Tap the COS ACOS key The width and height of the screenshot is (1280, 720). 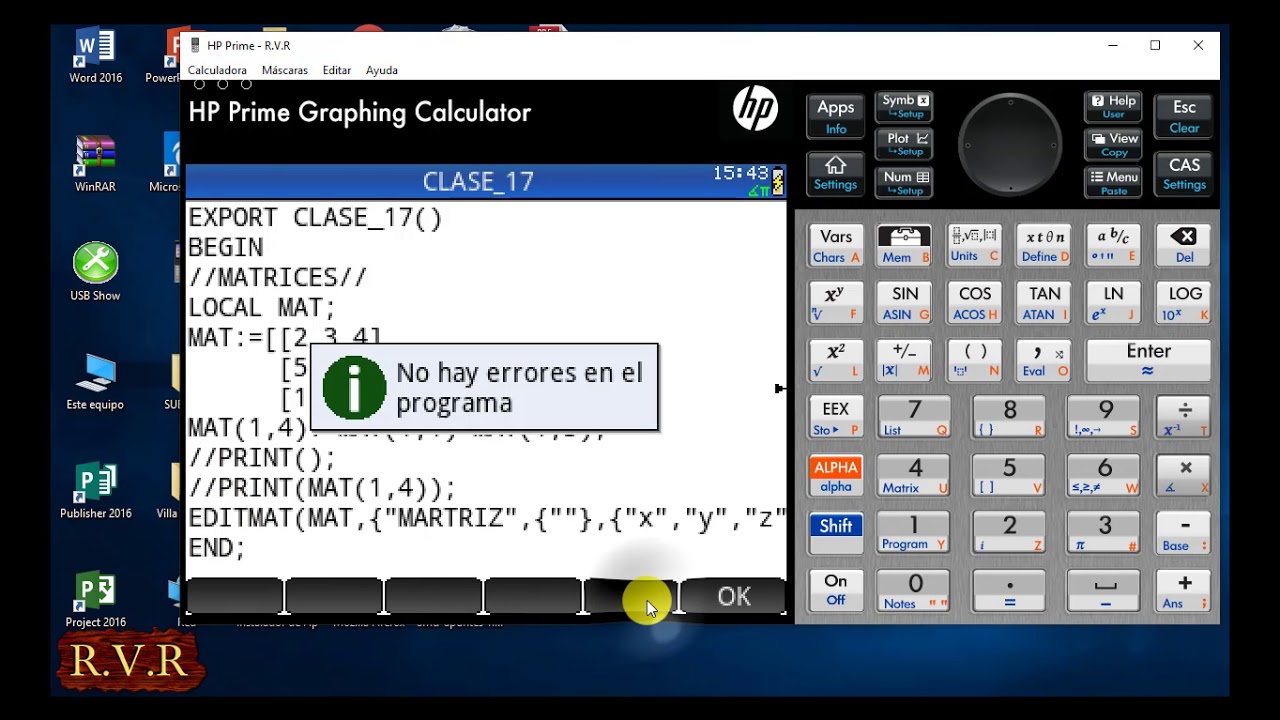click(974, 303)
